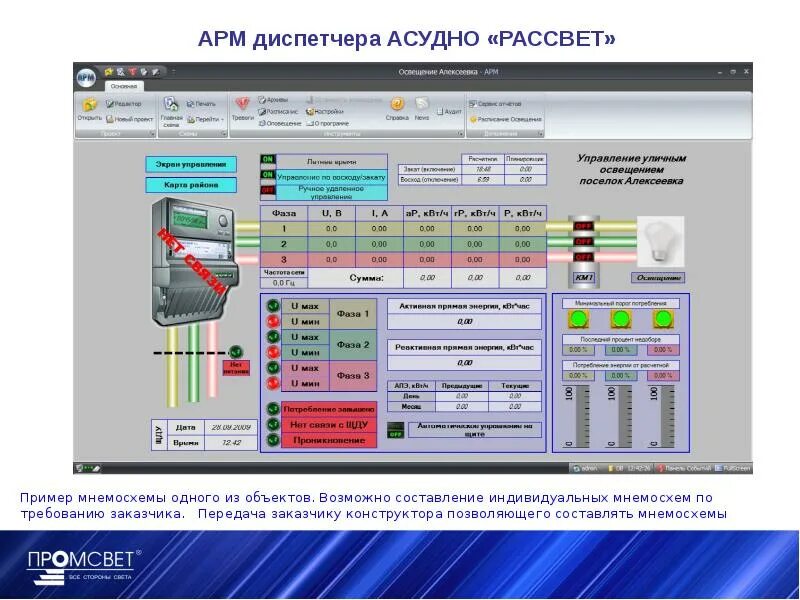Click the Нет связи с ЩДУ alarm bar

329,424
